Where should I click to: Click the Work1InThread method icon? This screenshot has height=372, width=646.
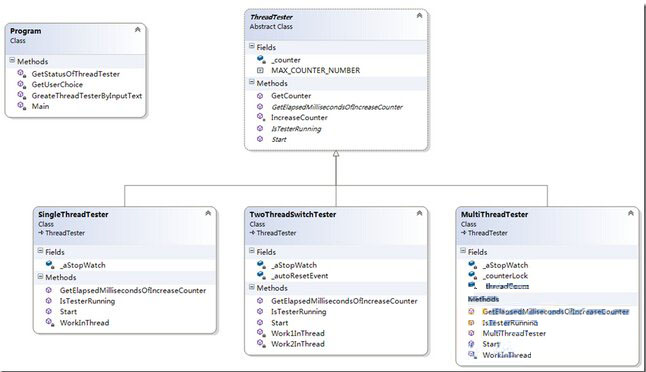[261, 333]
